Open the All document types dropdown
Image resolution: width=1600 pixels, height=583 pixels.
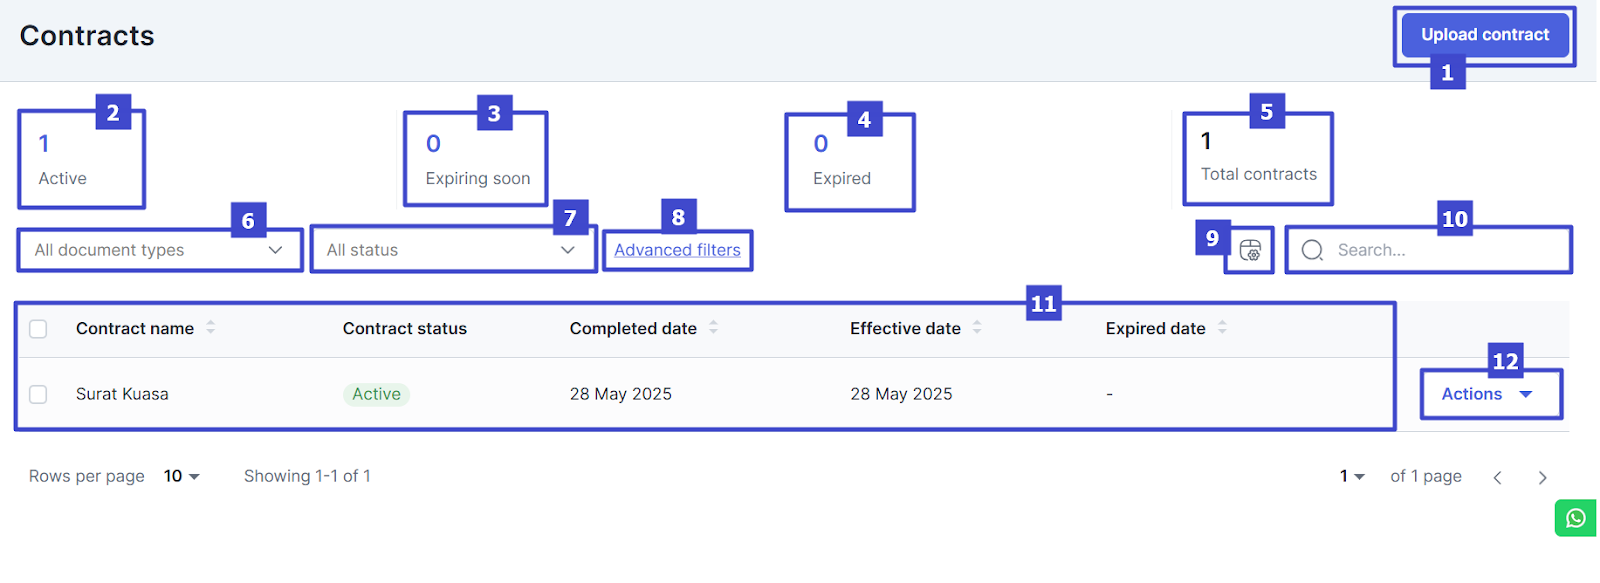pyautogui.click(x=160, y=250)
